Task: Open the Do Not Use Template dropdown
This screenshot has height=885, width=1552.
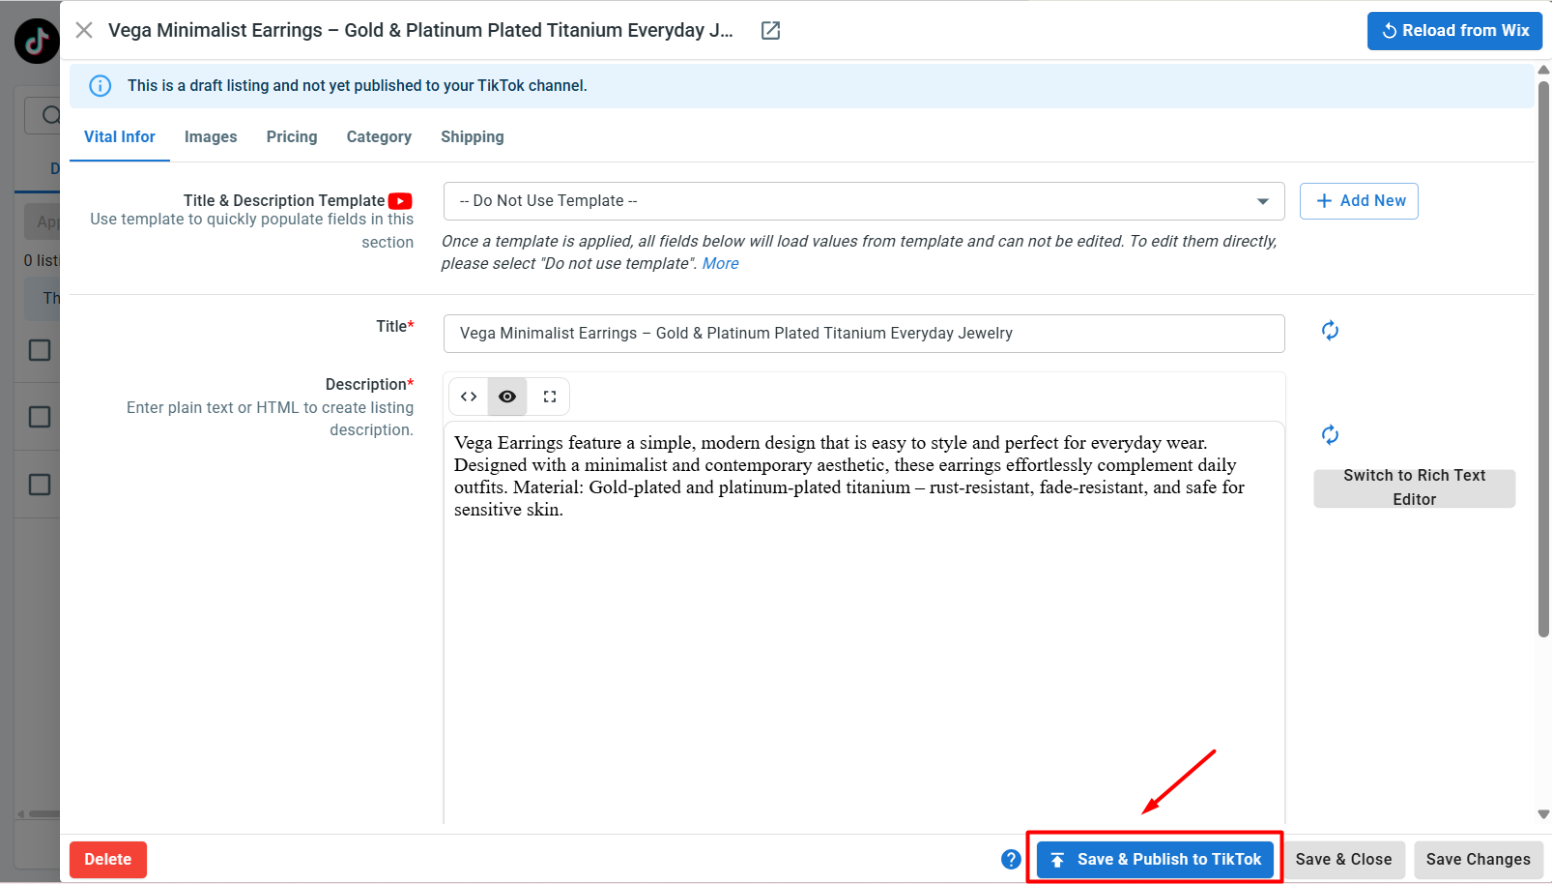Action: click(x=864, y=201)
